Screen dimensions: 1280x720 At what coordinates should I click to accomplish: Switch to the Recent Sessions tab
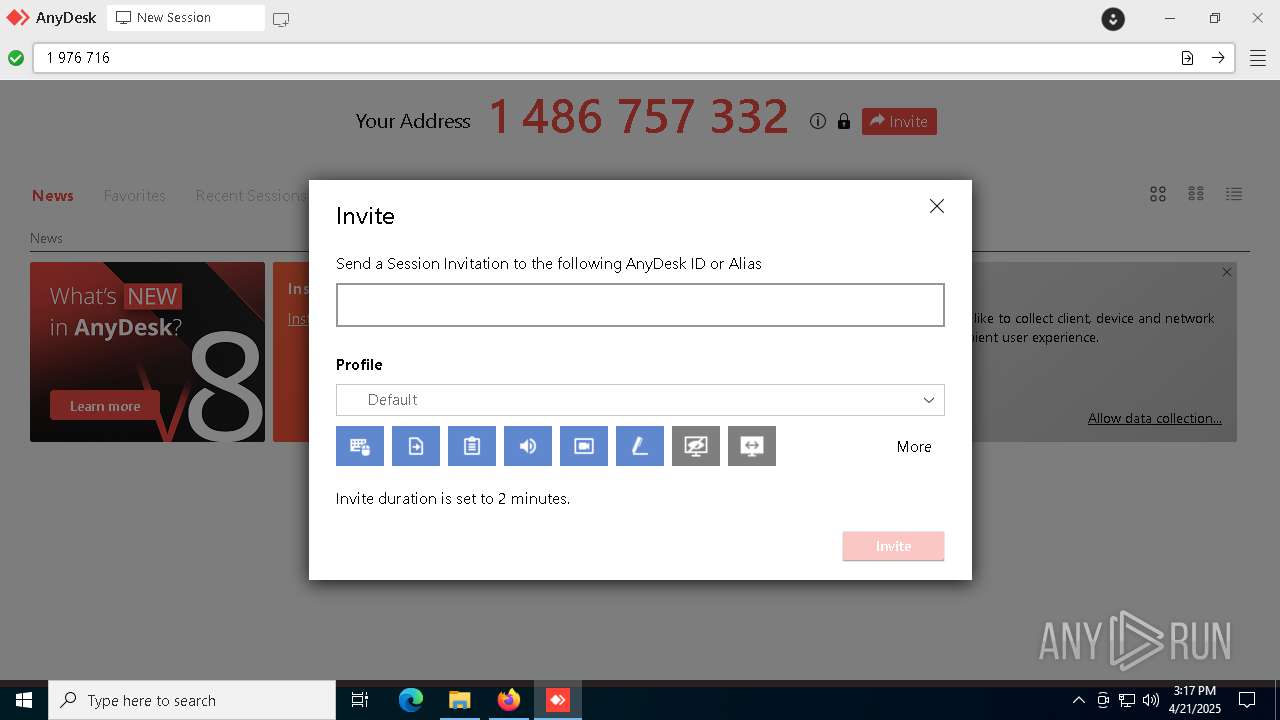pos(250,196)
